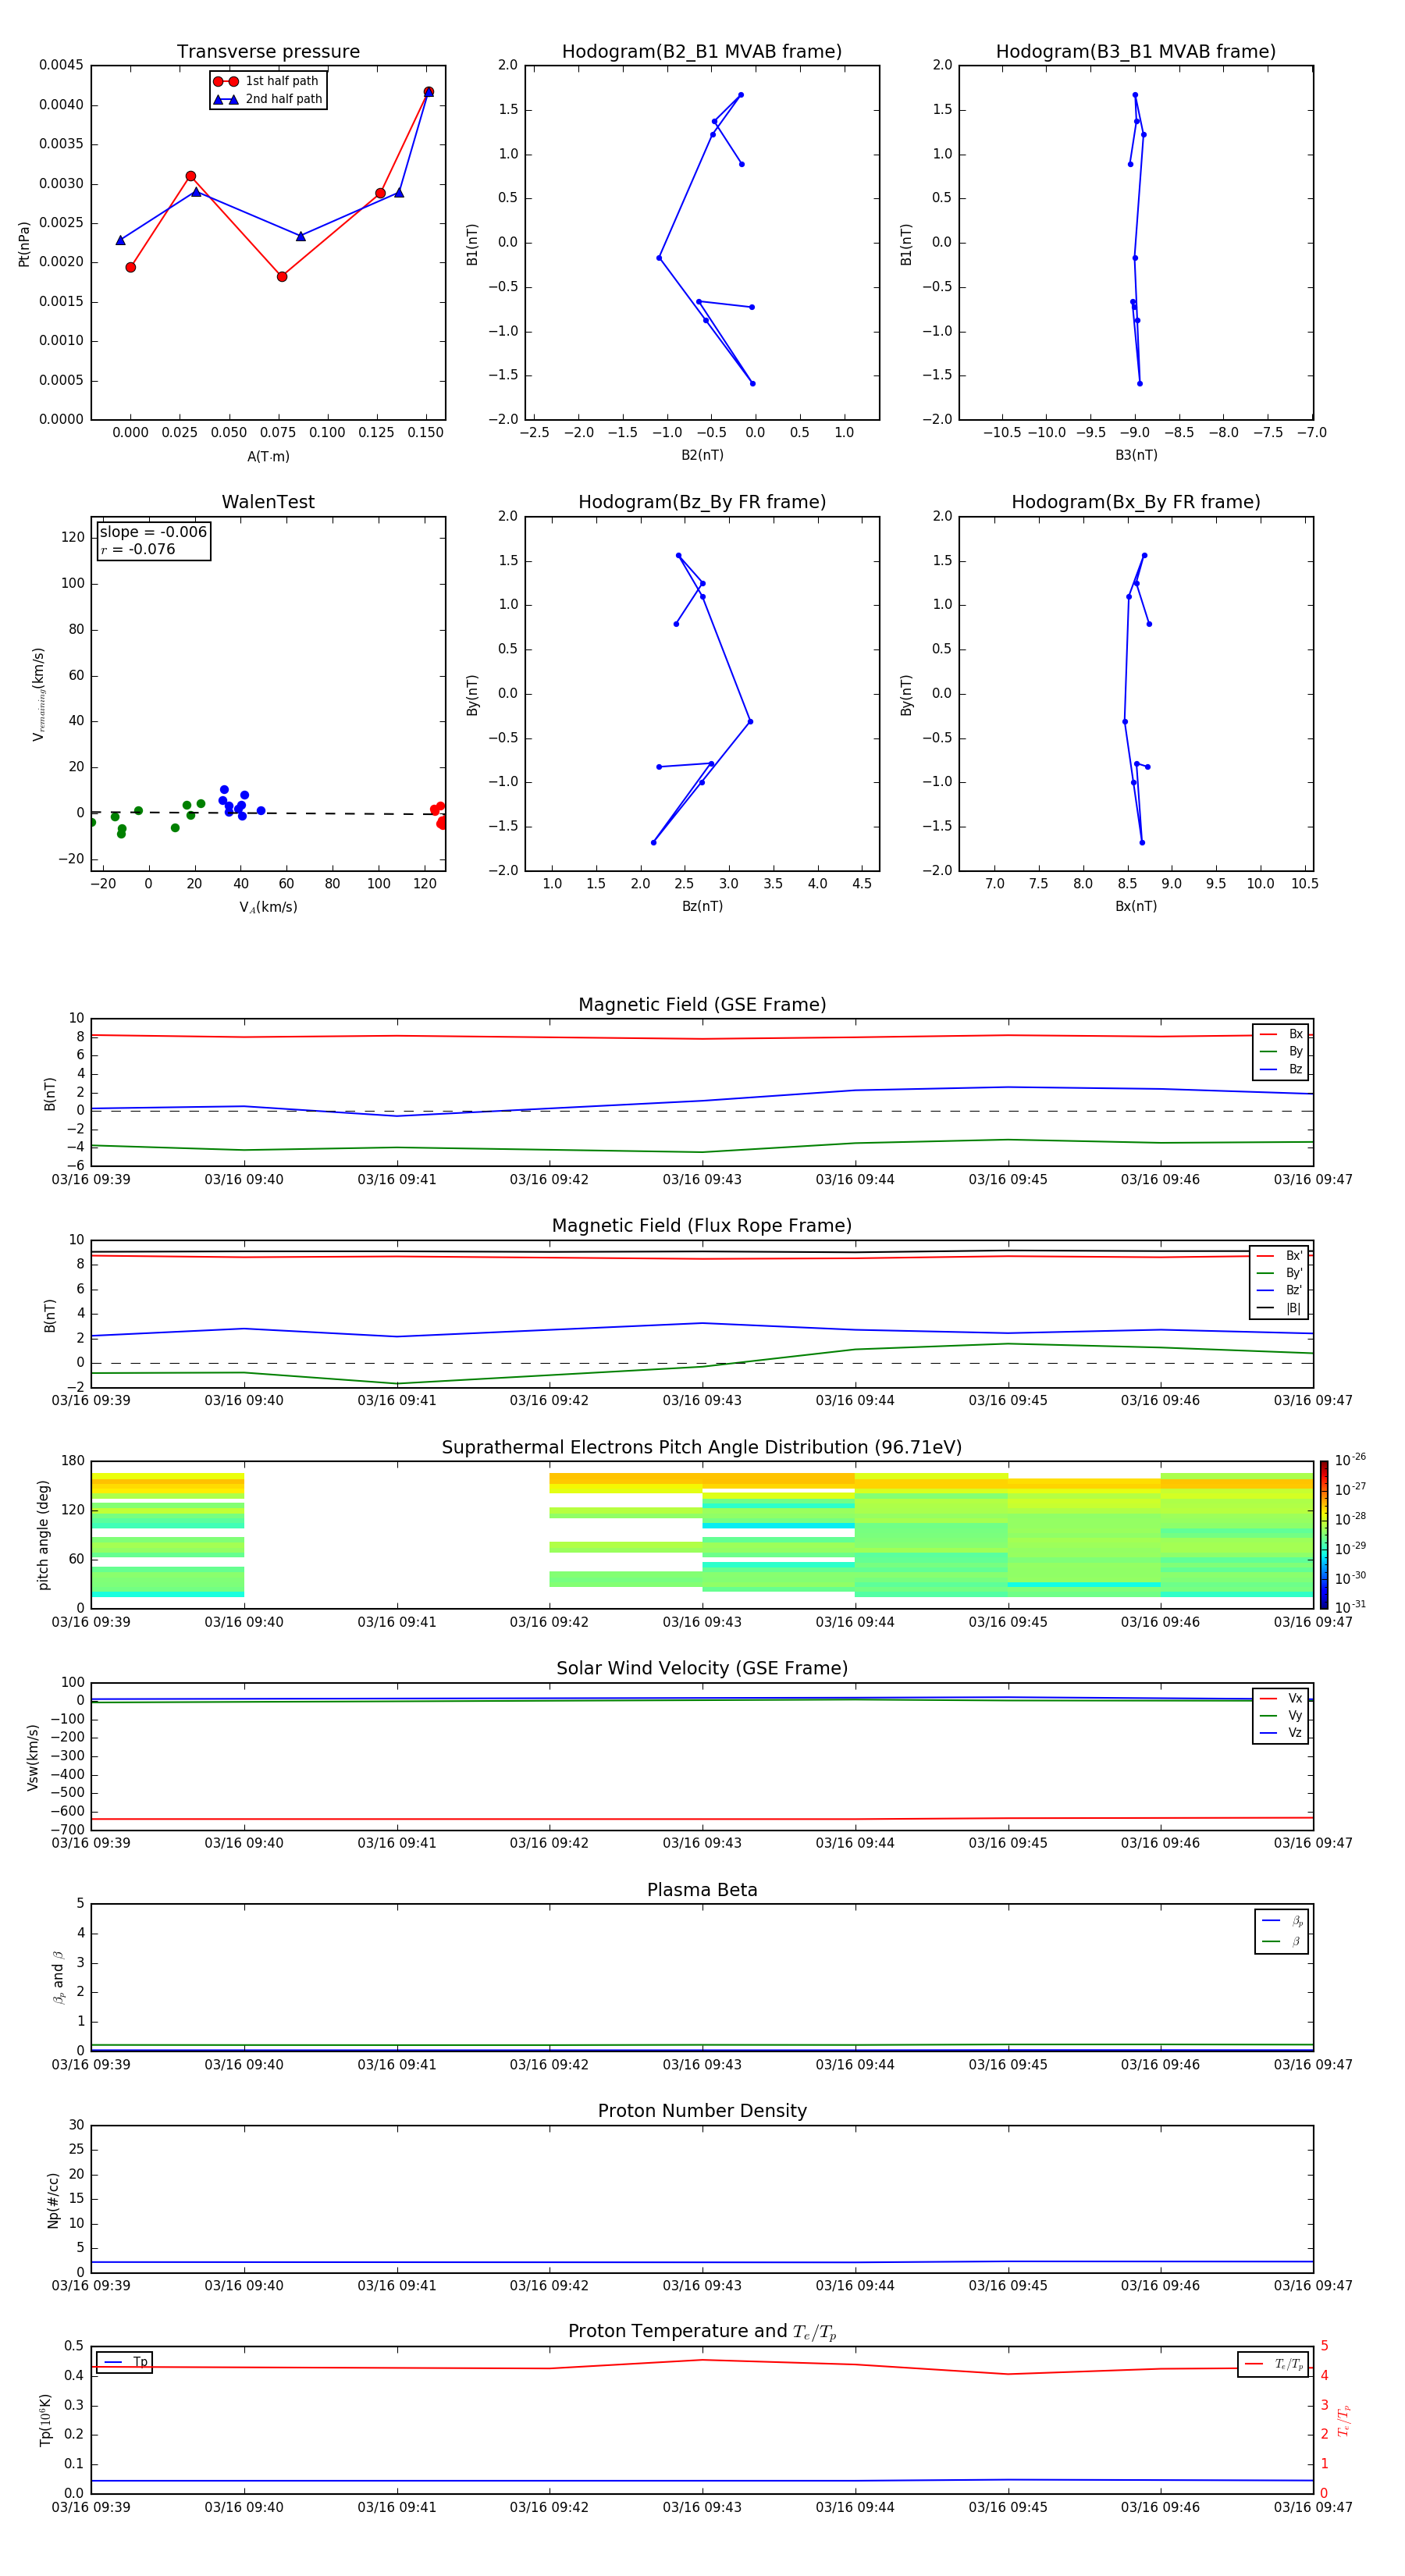Click the "0.0045" tick on Transverse pressure axis

[x=61, y=65]
